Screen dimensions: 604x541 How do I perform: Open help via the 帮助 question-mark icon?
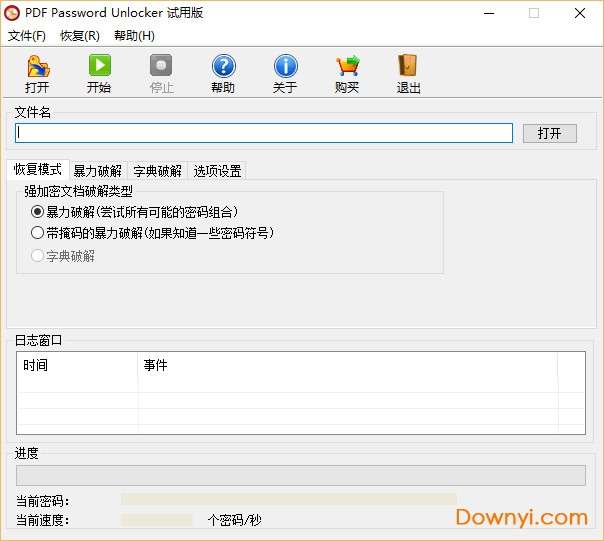[x=223, y=66]
